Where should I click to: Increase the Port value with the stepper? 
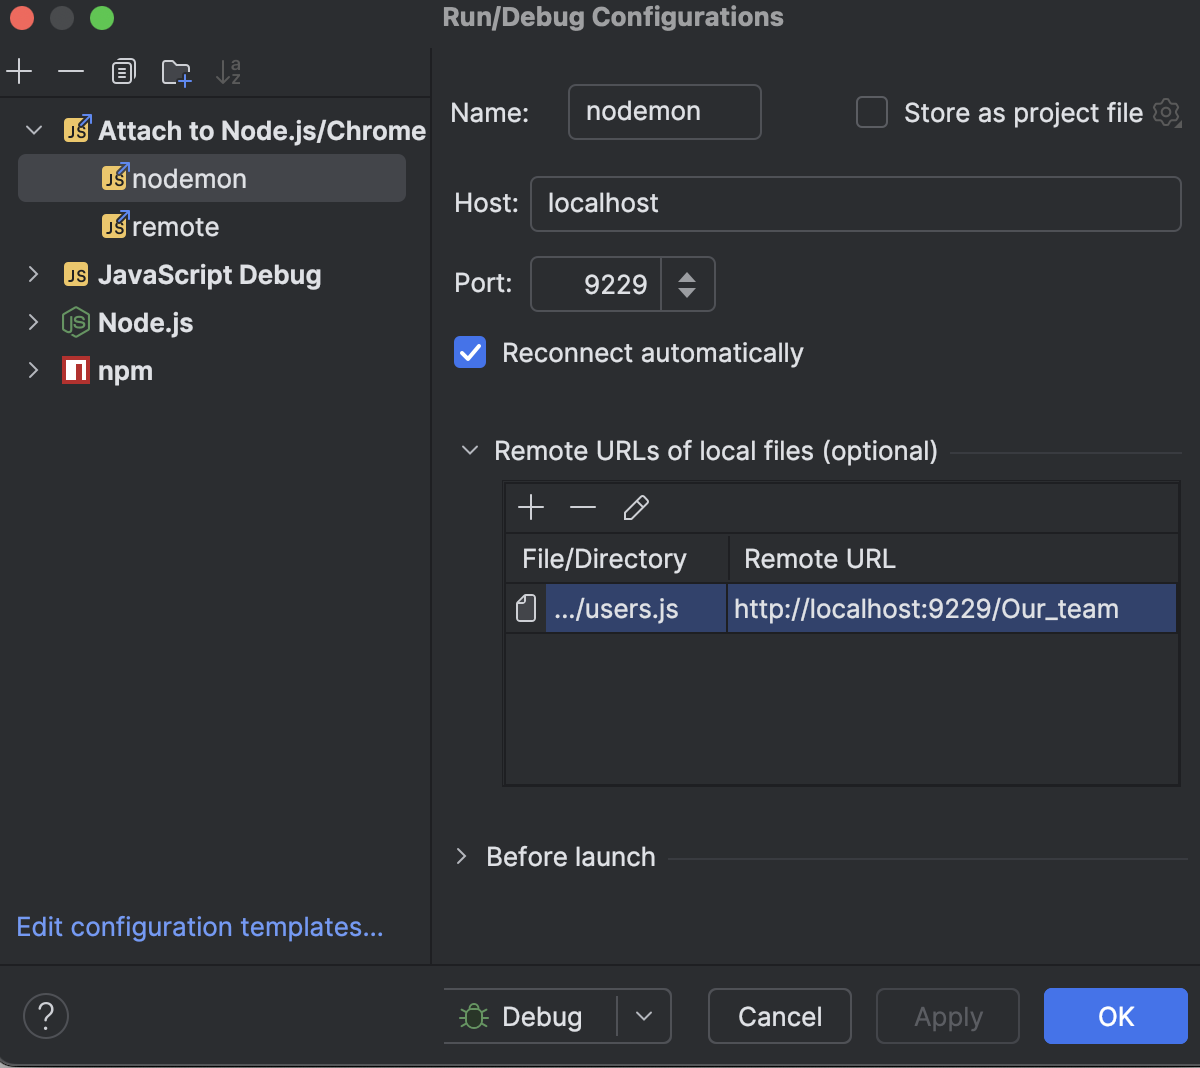click(x=688, y=274)
